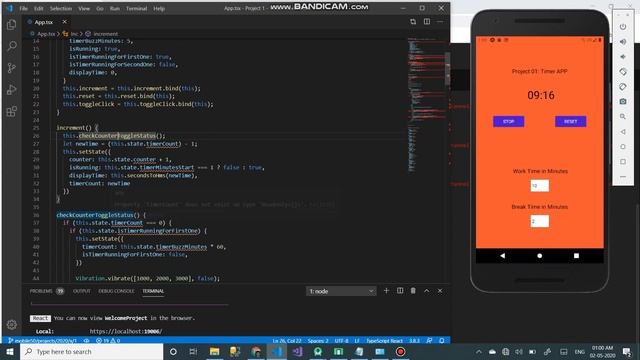
Task: Tap the Android home circle on phone screen
Action: tap(540, 256)
